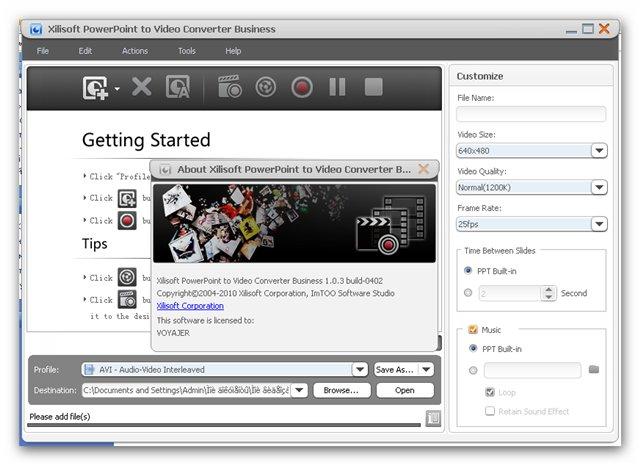Toggle the Loop checkbox
640x465 pixels.
[x=490, y=392]
